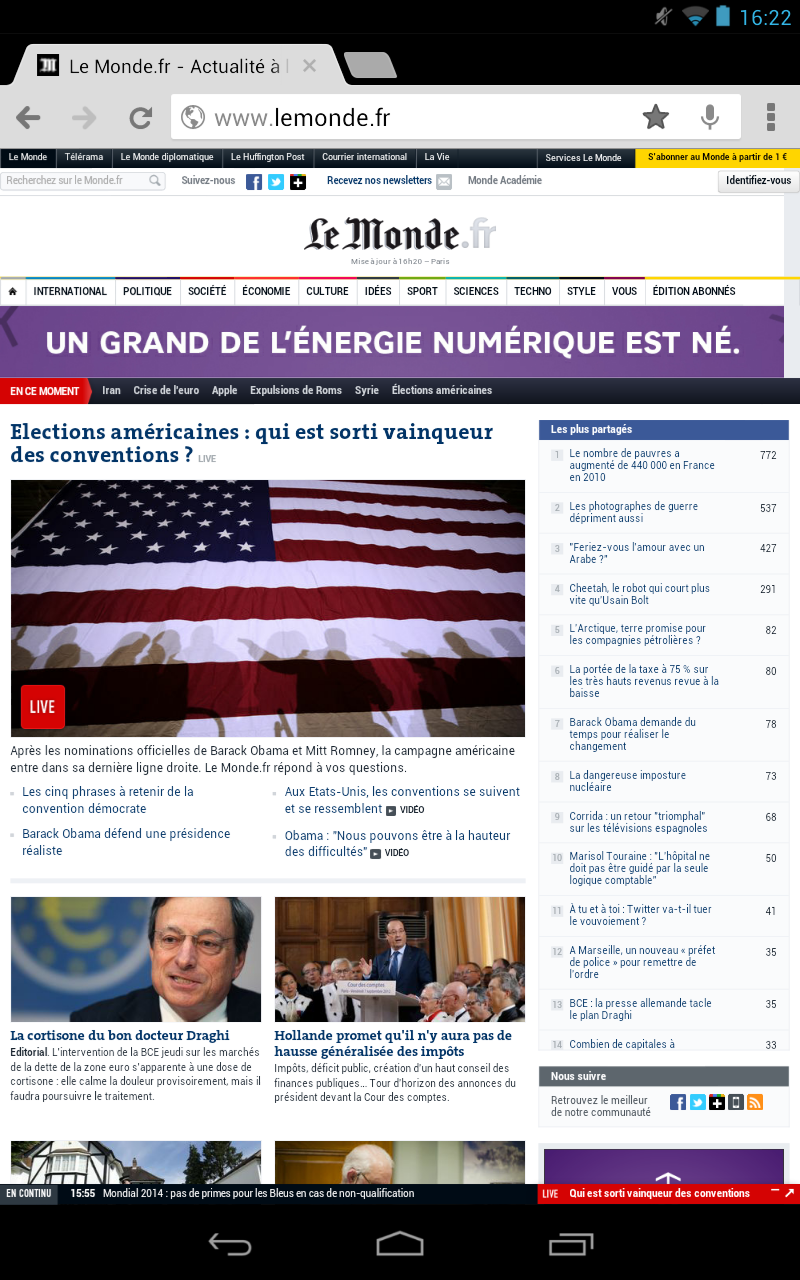800x1280 pixels.
Task: Close the Le Monde.fr browser tab
Action: [309, 66]
